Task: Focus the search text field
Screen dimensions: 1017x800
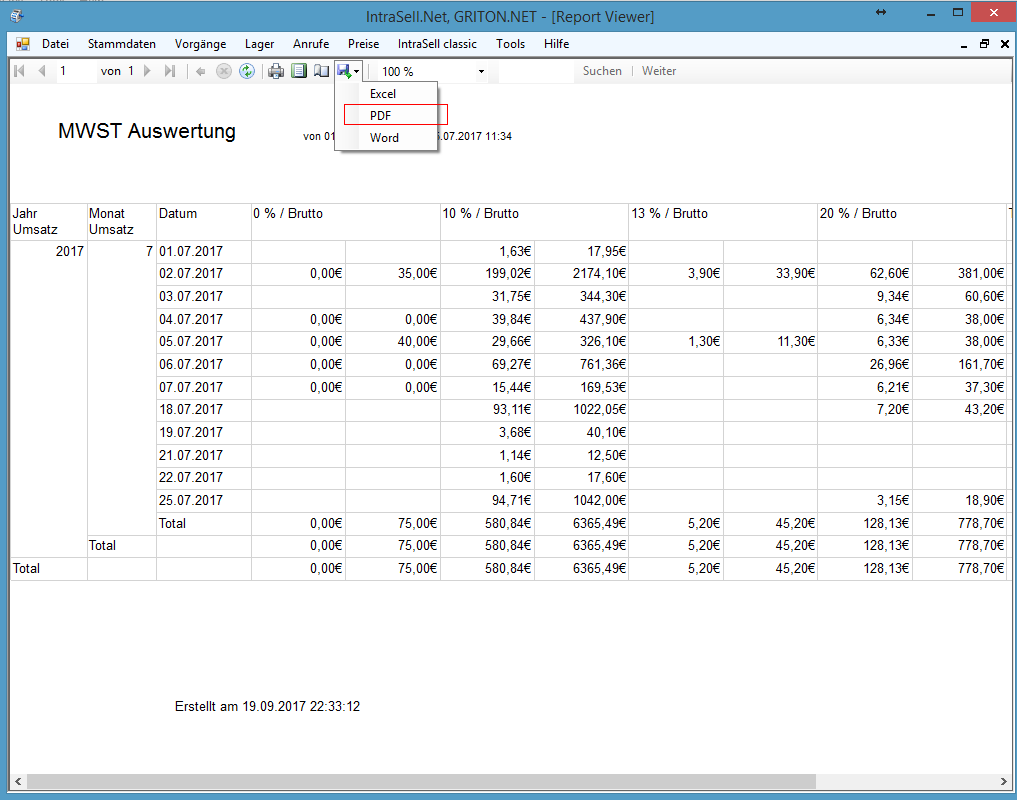Action: 536,71
